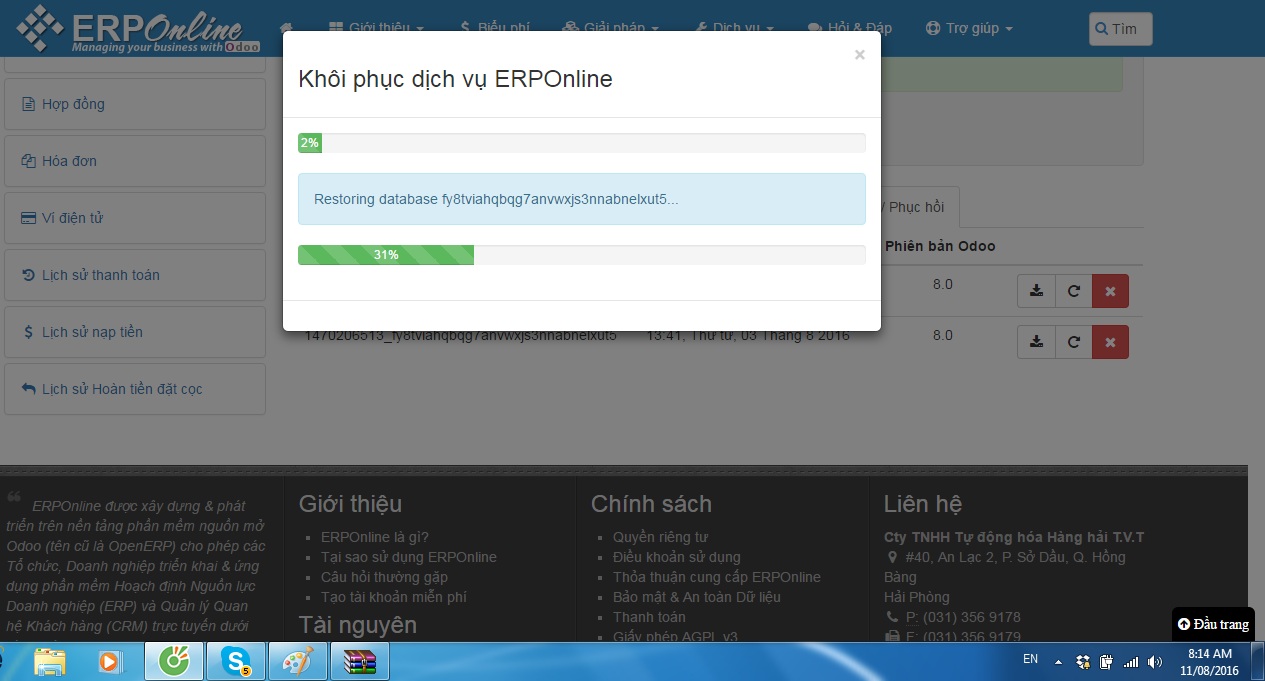
Task: Click the Liên hệ footer heading
Action: [x=922, y=504]
